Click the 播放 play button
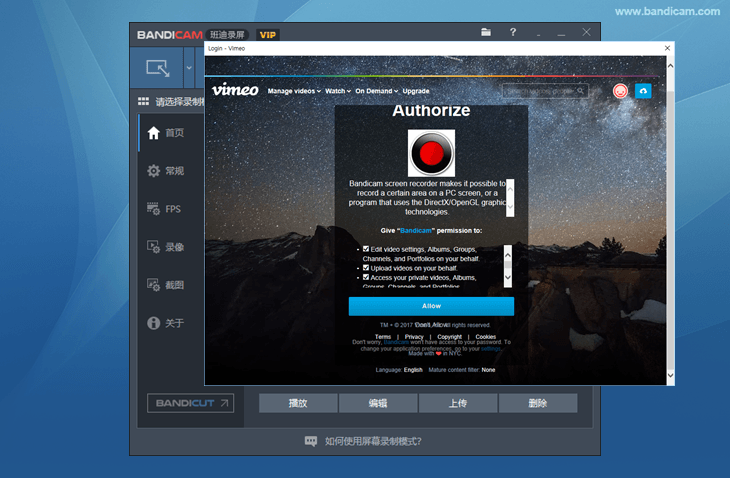Image resolution: width=730 pixels, height=478 pixels. pyautogui.click(x=298, y=403)
